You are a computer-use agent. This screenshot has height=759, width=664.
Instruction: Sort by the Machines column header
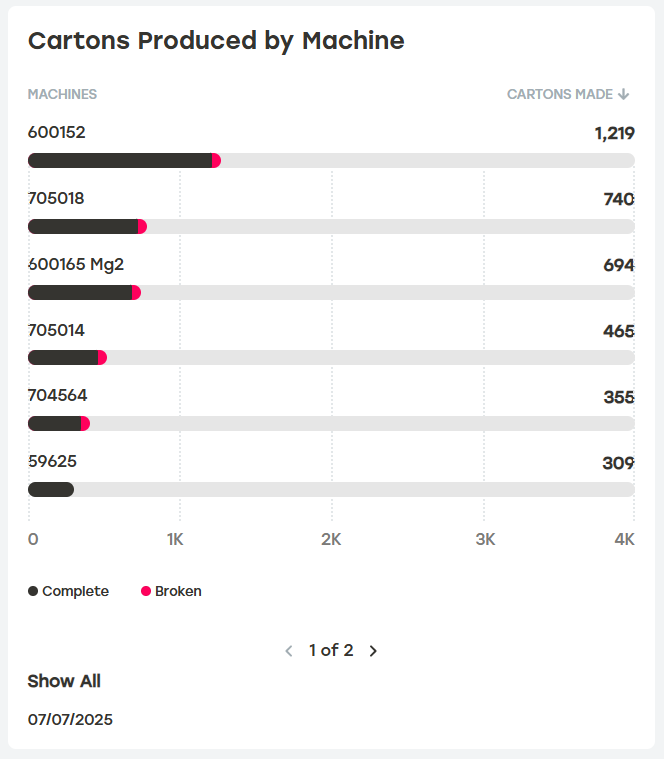click(62, 95)
